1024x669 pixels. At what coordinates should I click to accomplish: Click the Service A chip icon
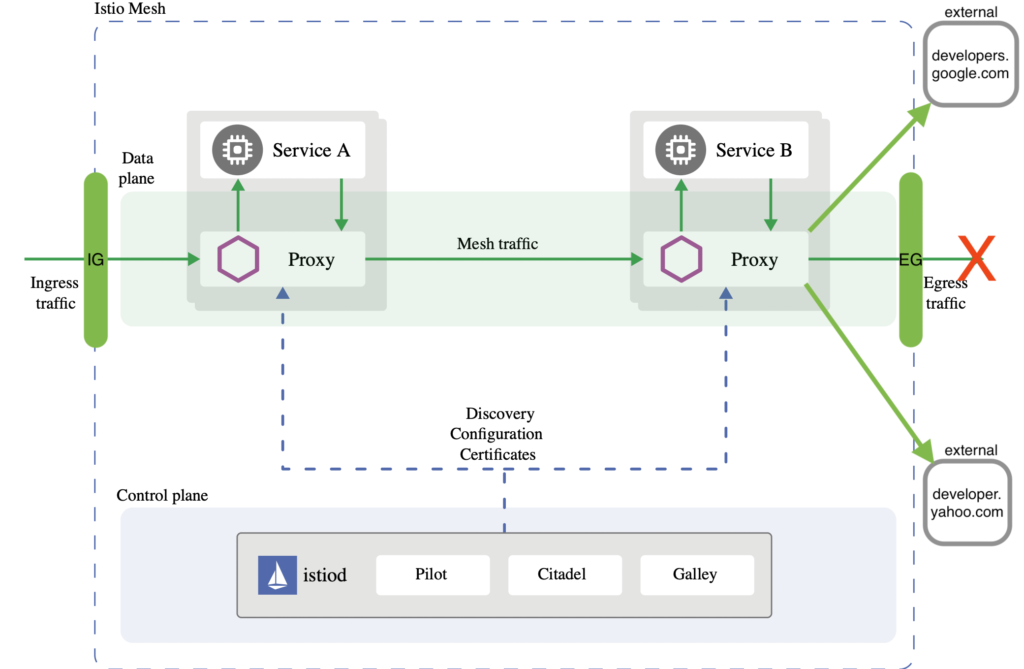tap(237, 151)
